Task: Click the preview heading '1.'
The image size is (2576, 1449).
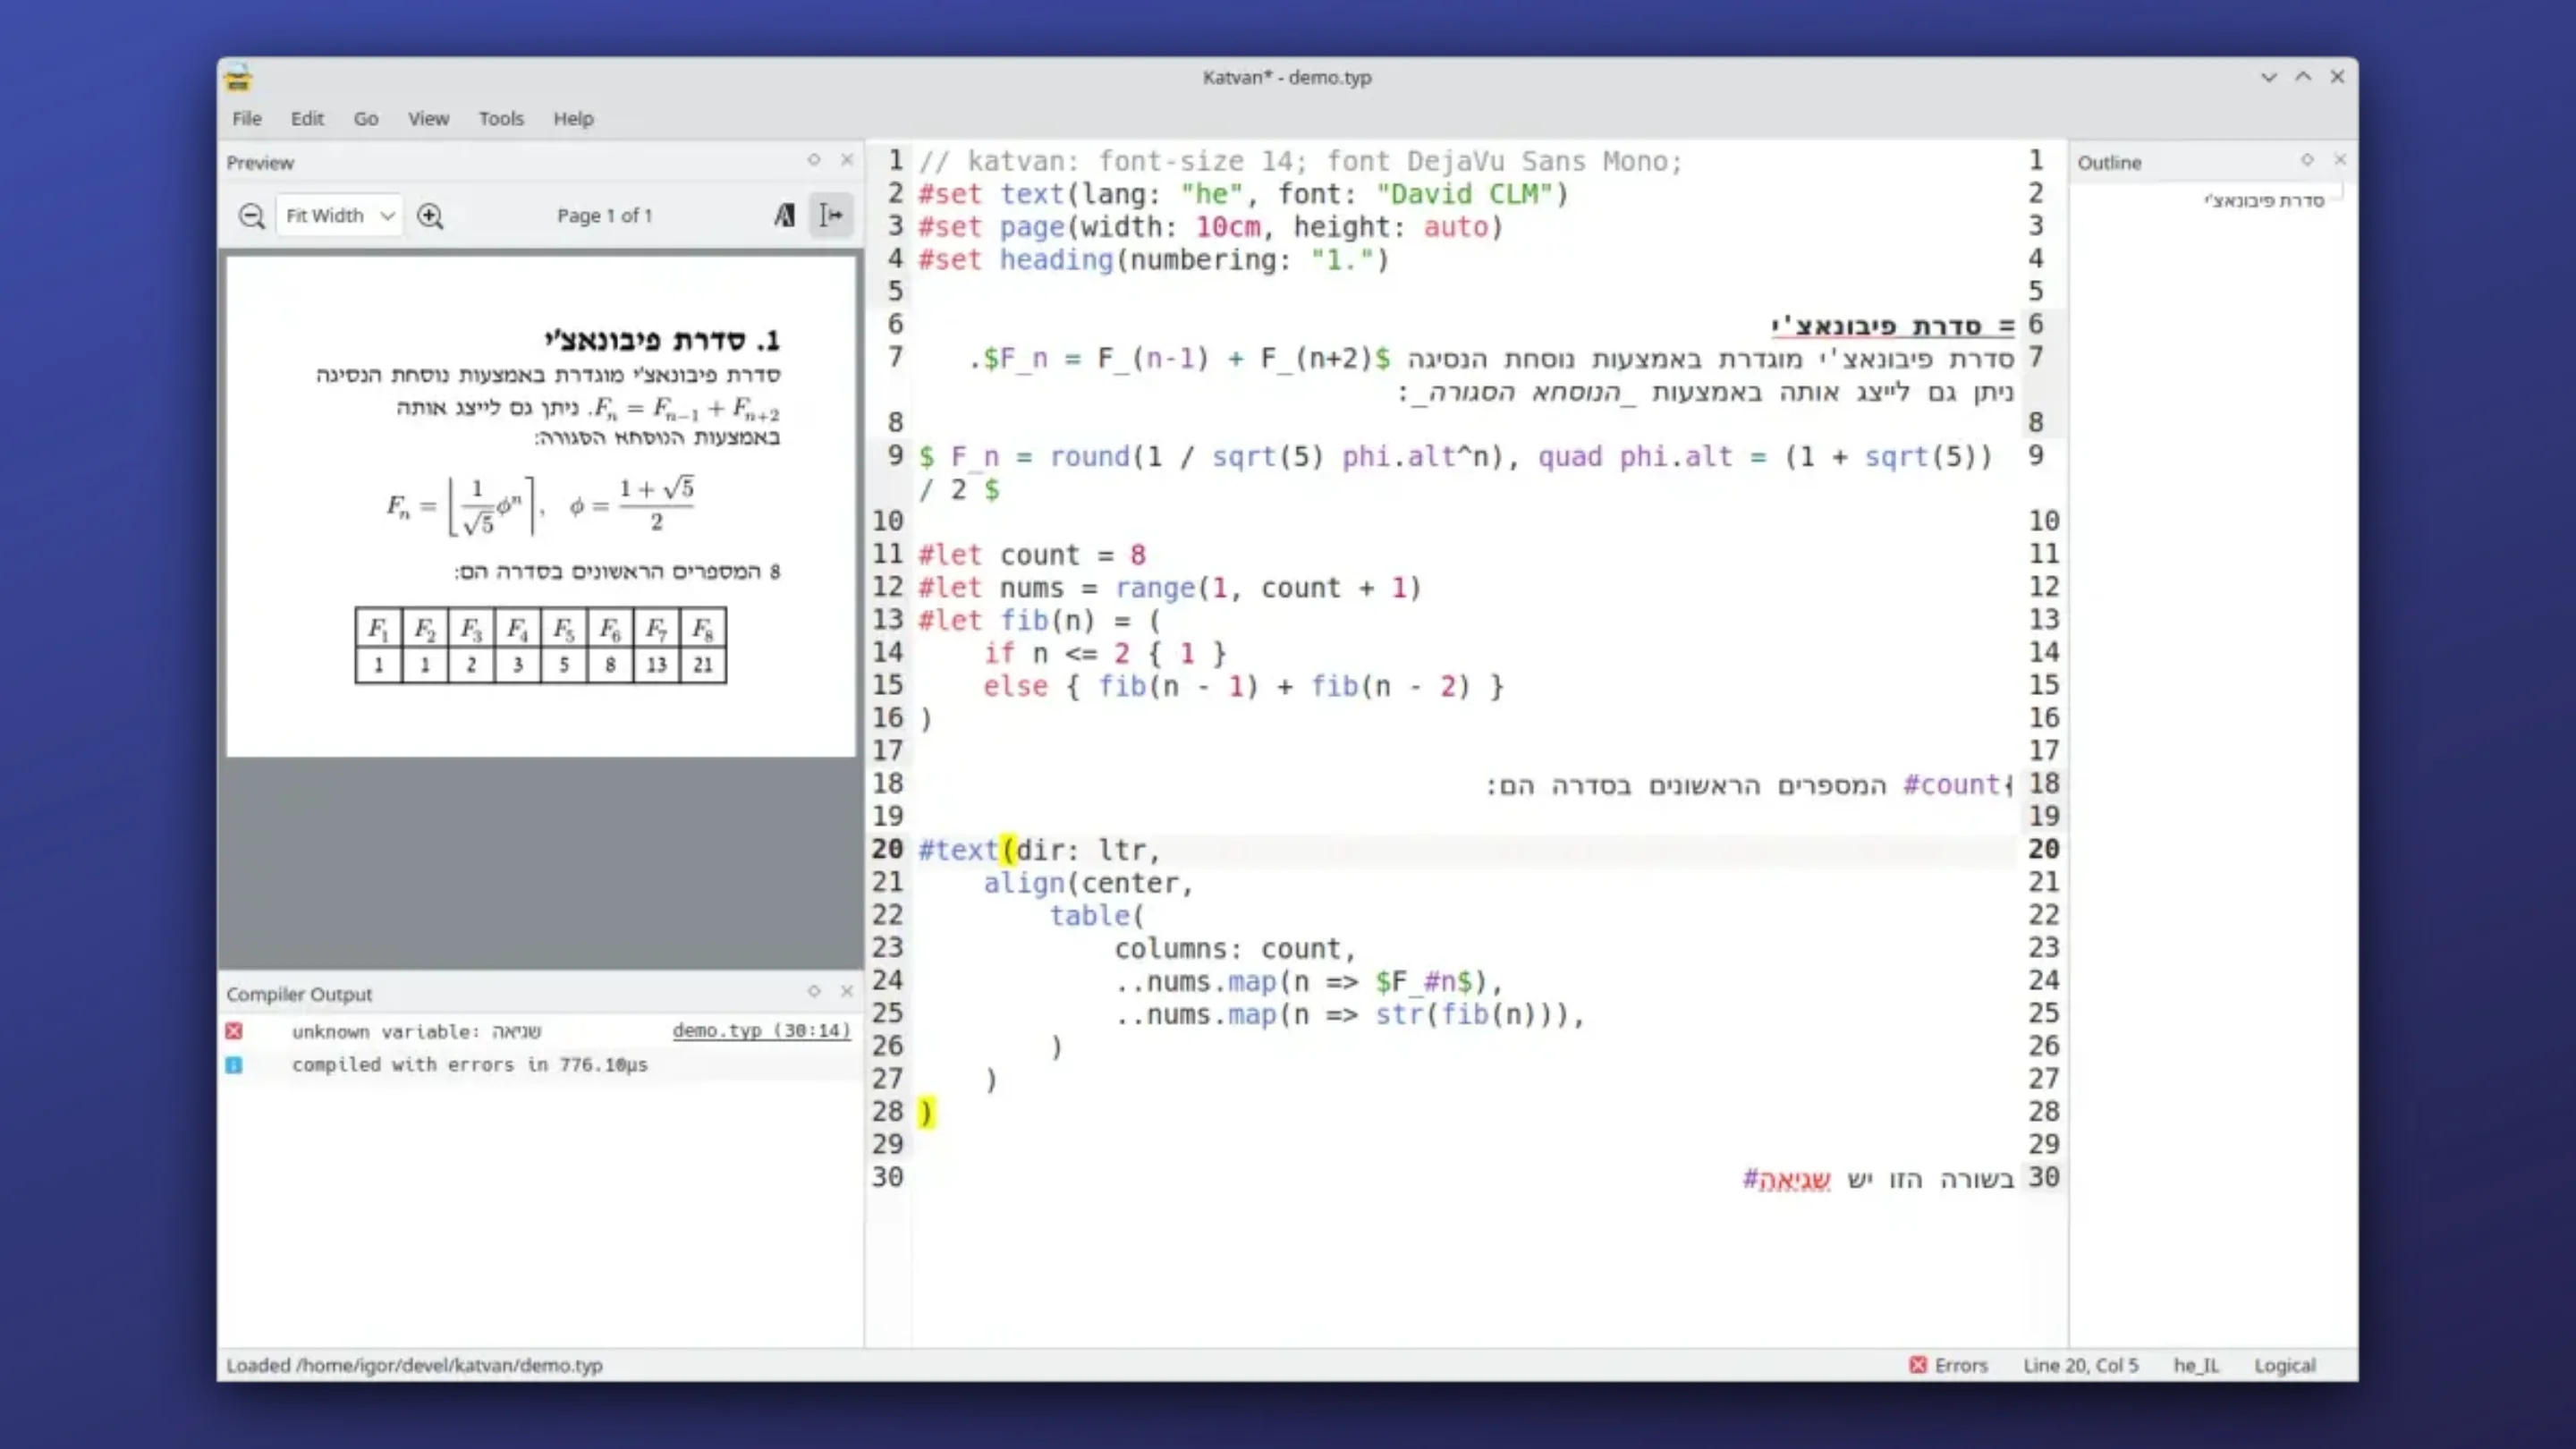Action: (x=663, y=340)
